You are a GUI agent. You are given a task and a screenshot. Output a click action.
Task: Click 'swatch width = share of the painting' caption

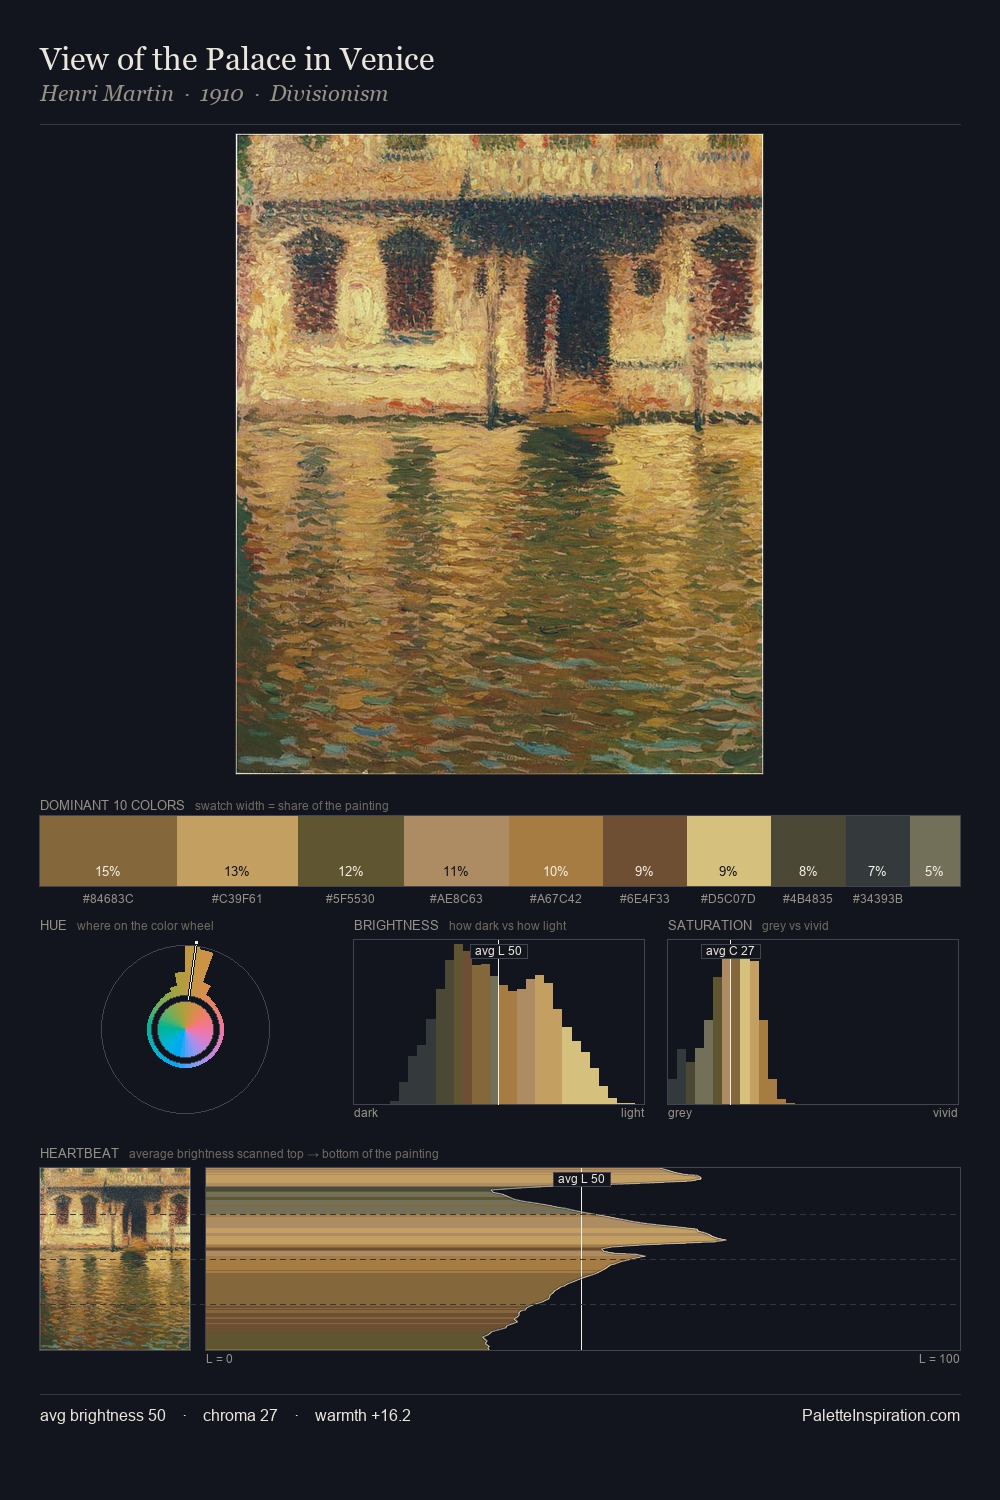pyautogui.click(x=292, y=806)
